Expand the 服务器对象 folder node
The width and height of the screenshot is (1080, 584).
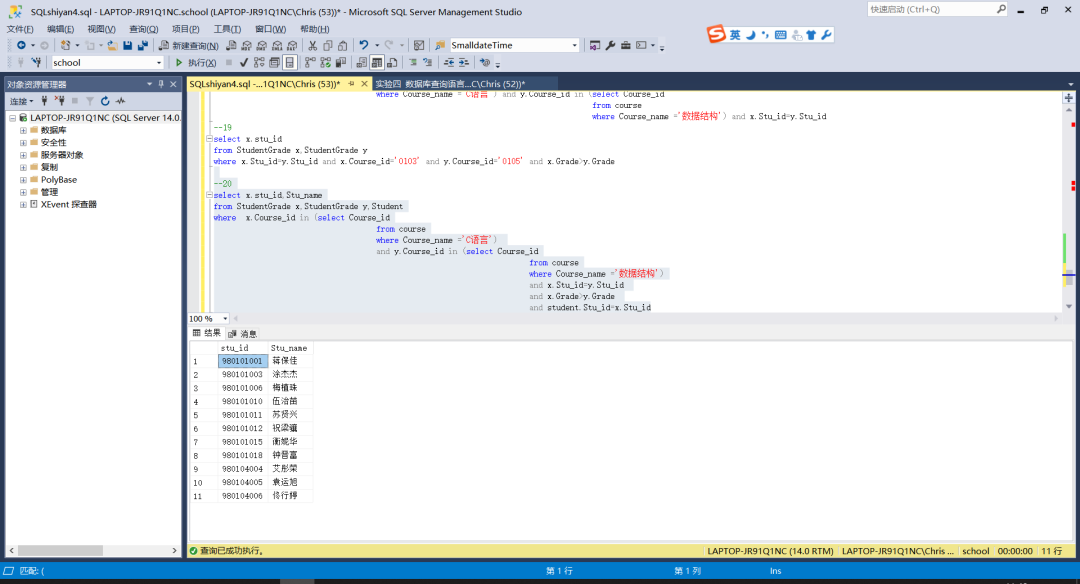[23, 155]
